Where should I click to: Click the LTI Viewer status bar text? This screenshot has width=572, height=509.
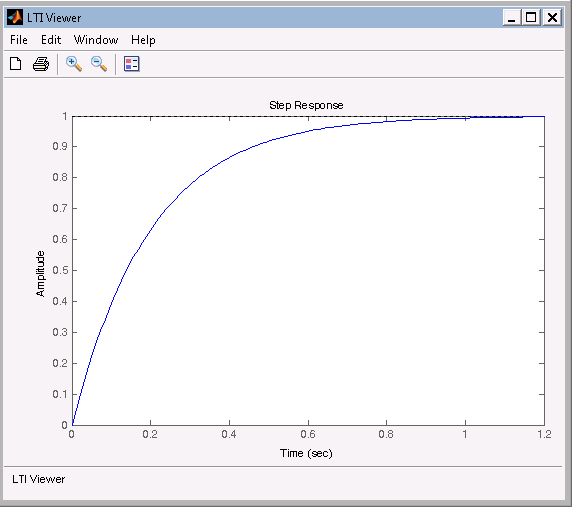[38, 479]
